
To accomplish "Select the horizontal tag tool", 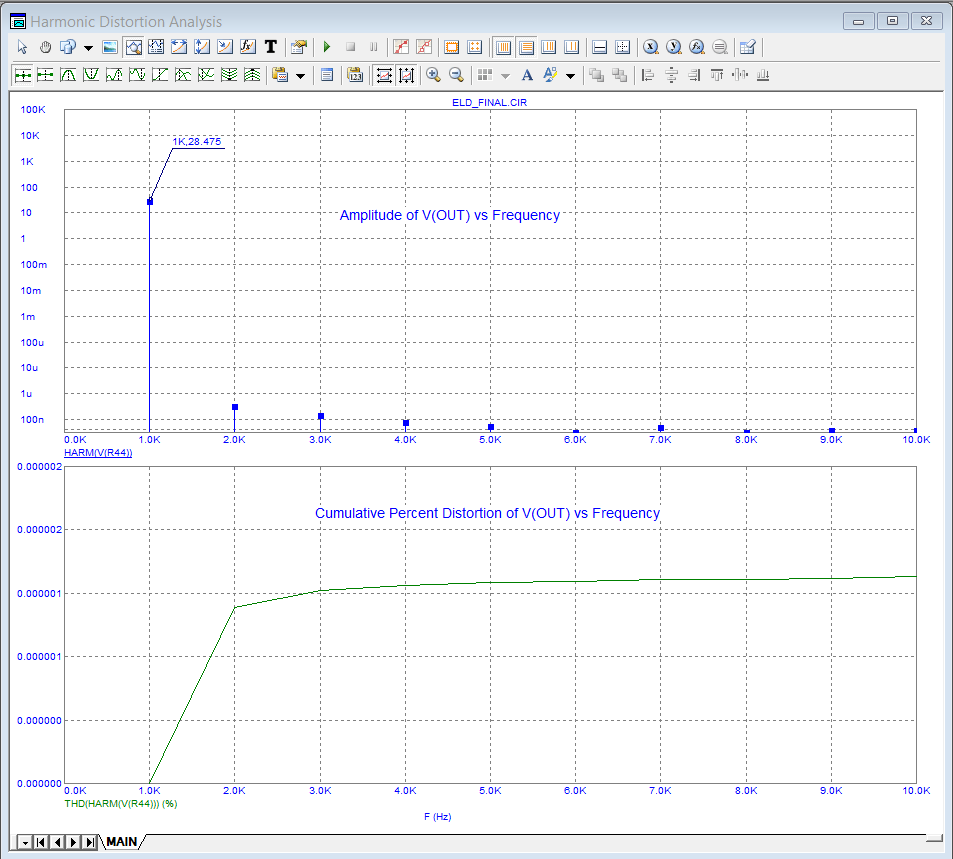I will (179, 47).
